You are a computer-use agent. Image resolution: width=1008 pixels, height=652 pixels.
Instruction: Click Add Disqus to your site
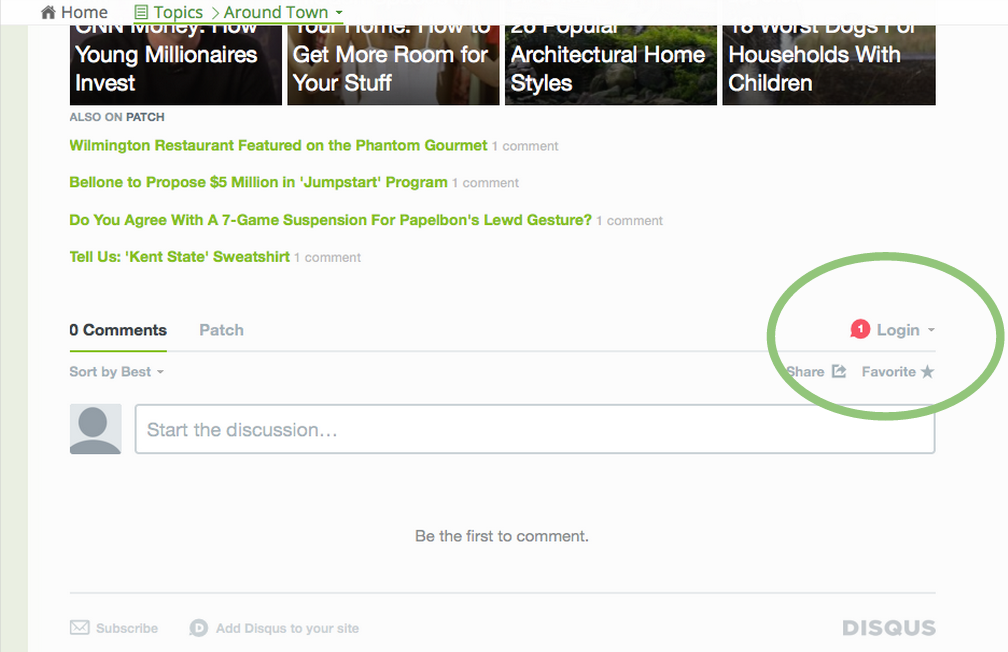coord(287,628)
